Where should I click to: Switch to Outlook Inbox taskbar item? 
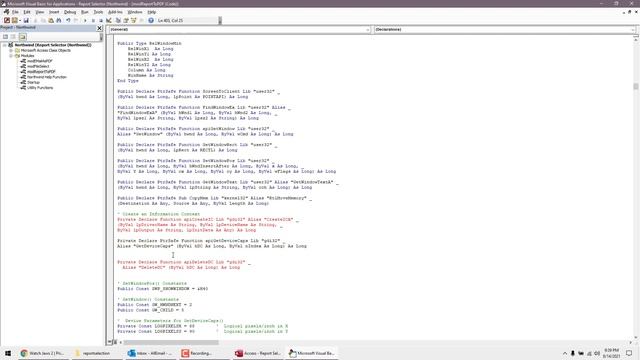tap(150, 353)
